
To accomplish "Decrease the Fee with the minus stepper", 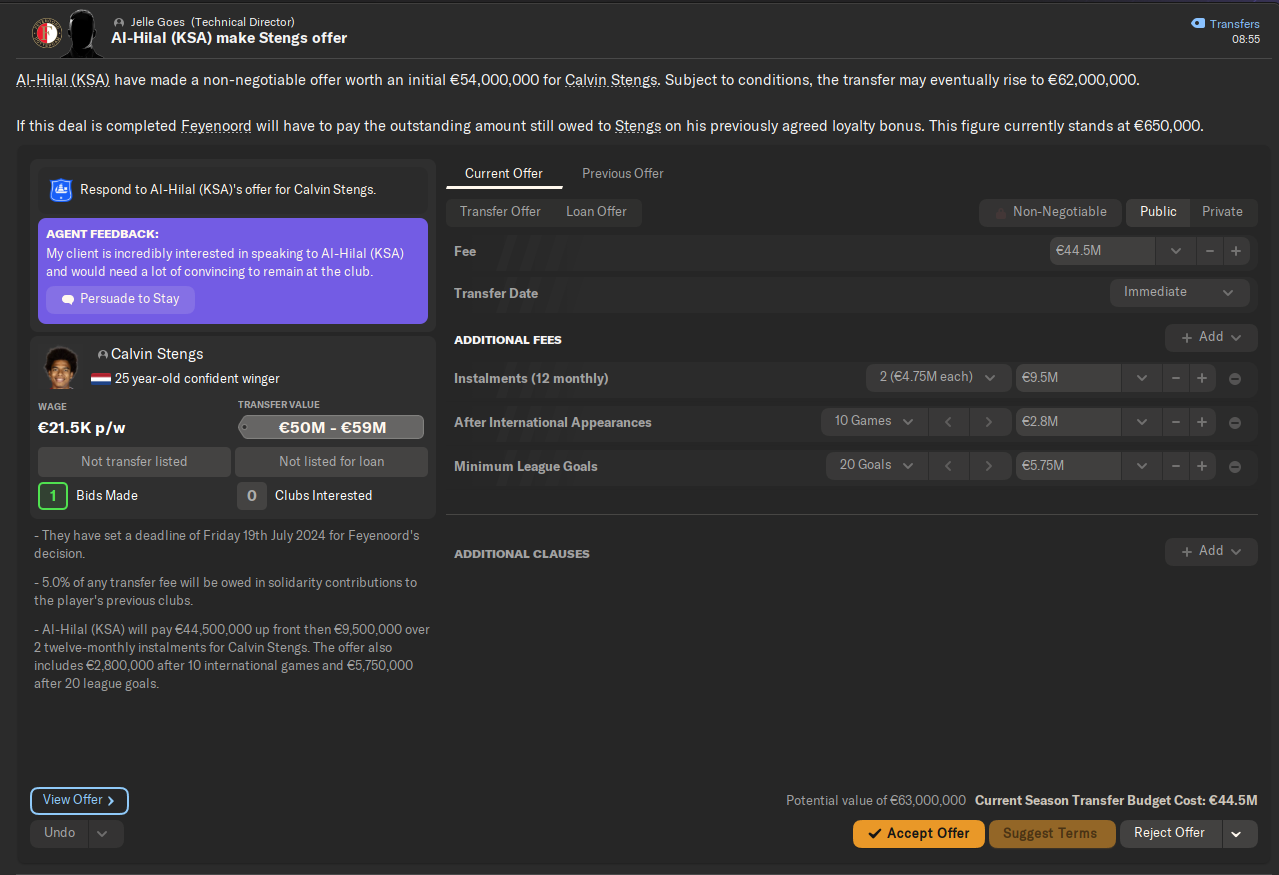I will (x=1210, y=251).
